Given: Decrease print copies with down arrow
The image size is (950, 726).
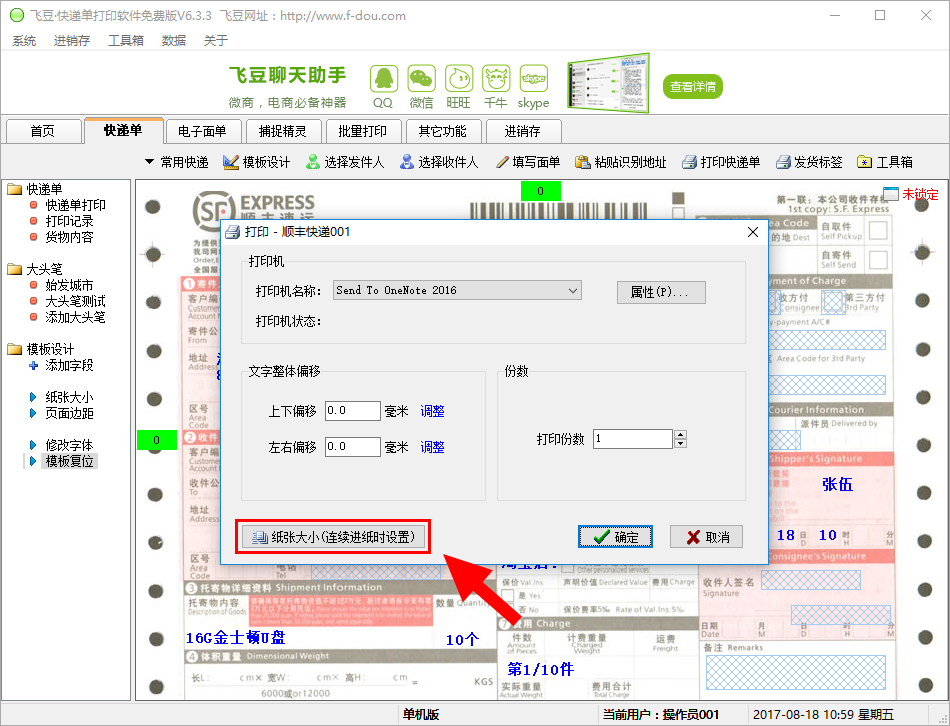Looking at the screenshot, I should pyautogui.click(x=680, y=444).
